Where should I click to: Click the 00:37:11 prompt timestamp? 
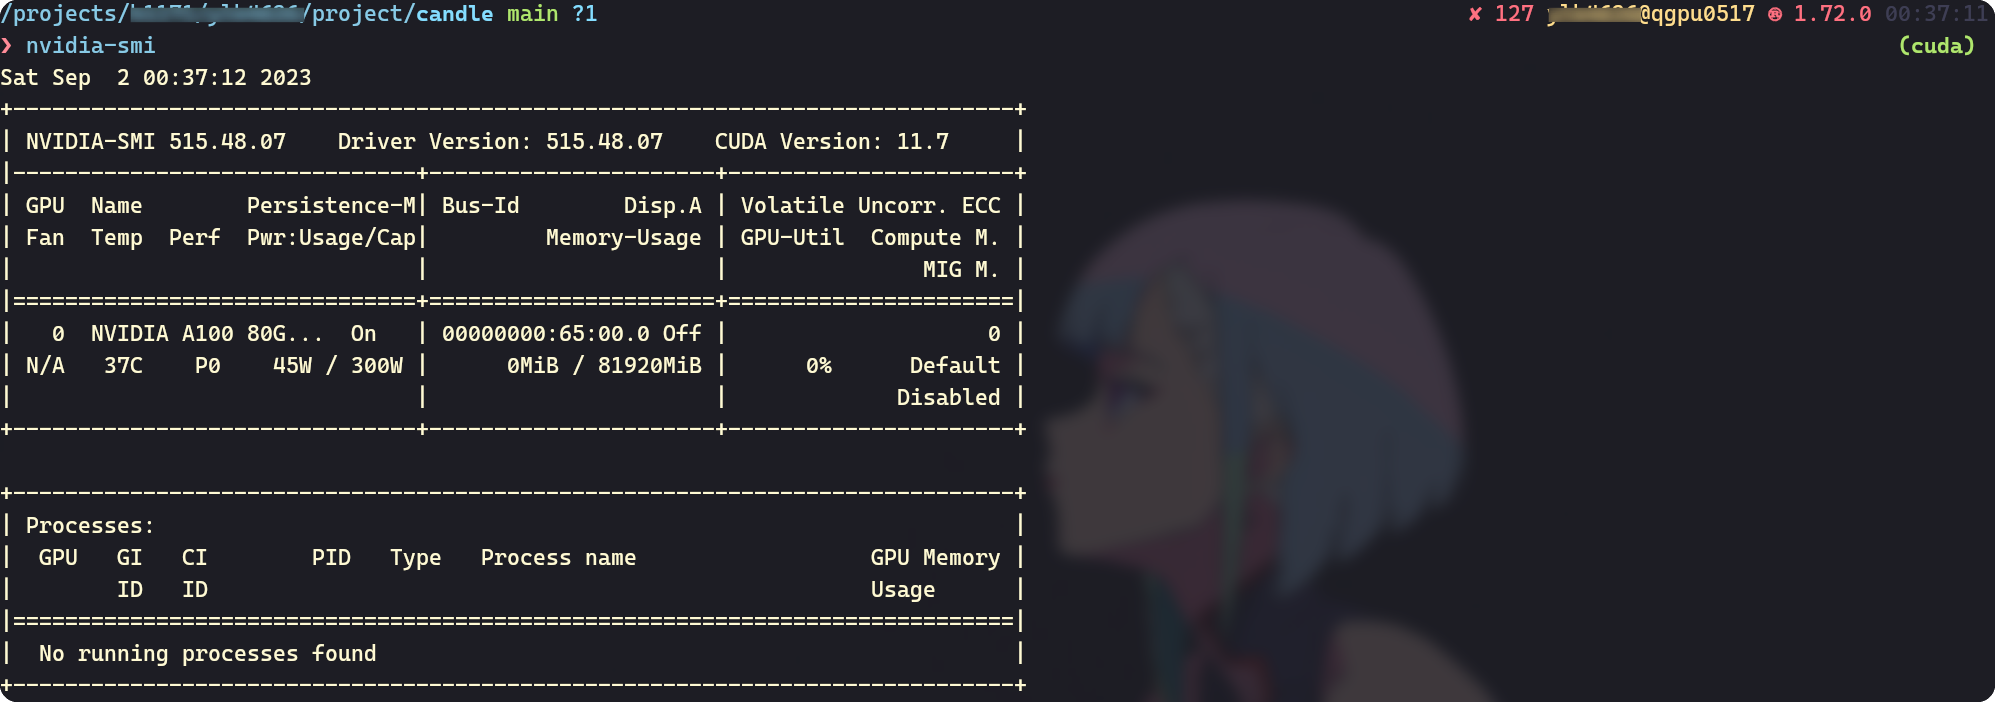[x=1936, y=14]
